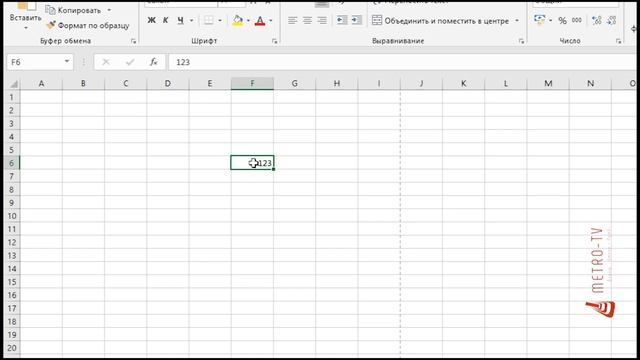Confirm entry checkmark icon
This screenshot has width=640, height=360.
[130, 62]
